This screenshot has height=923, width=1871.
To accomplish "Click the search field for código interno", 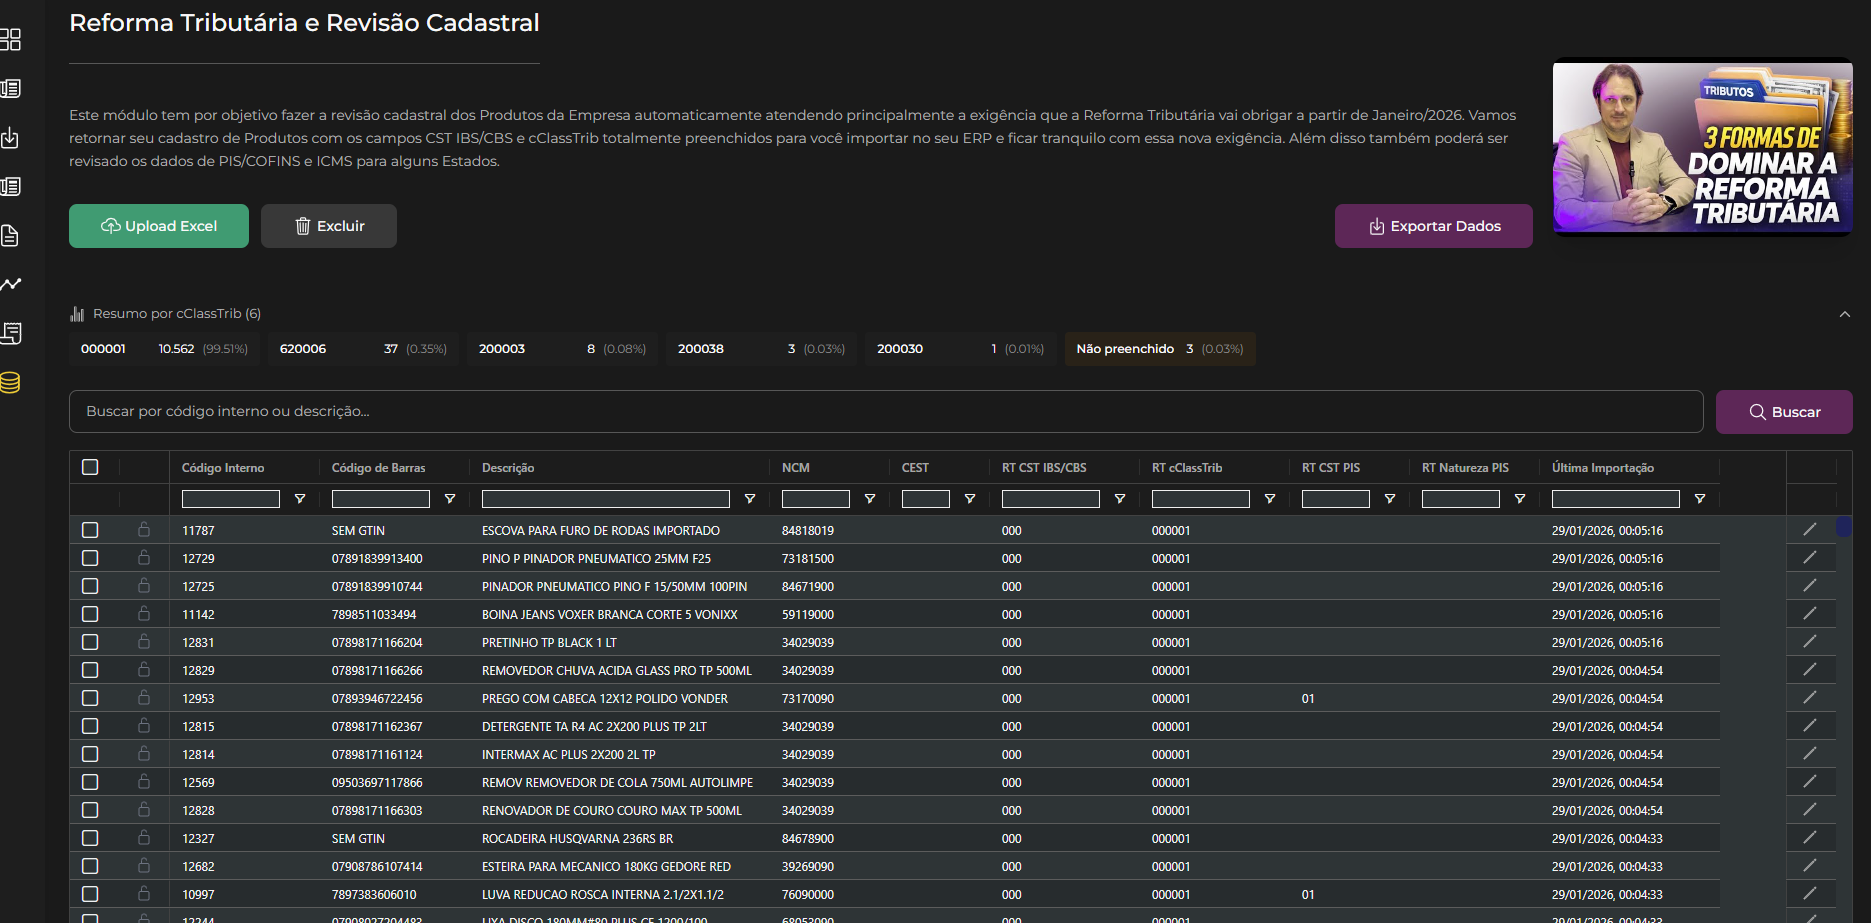I will (885, 411).
